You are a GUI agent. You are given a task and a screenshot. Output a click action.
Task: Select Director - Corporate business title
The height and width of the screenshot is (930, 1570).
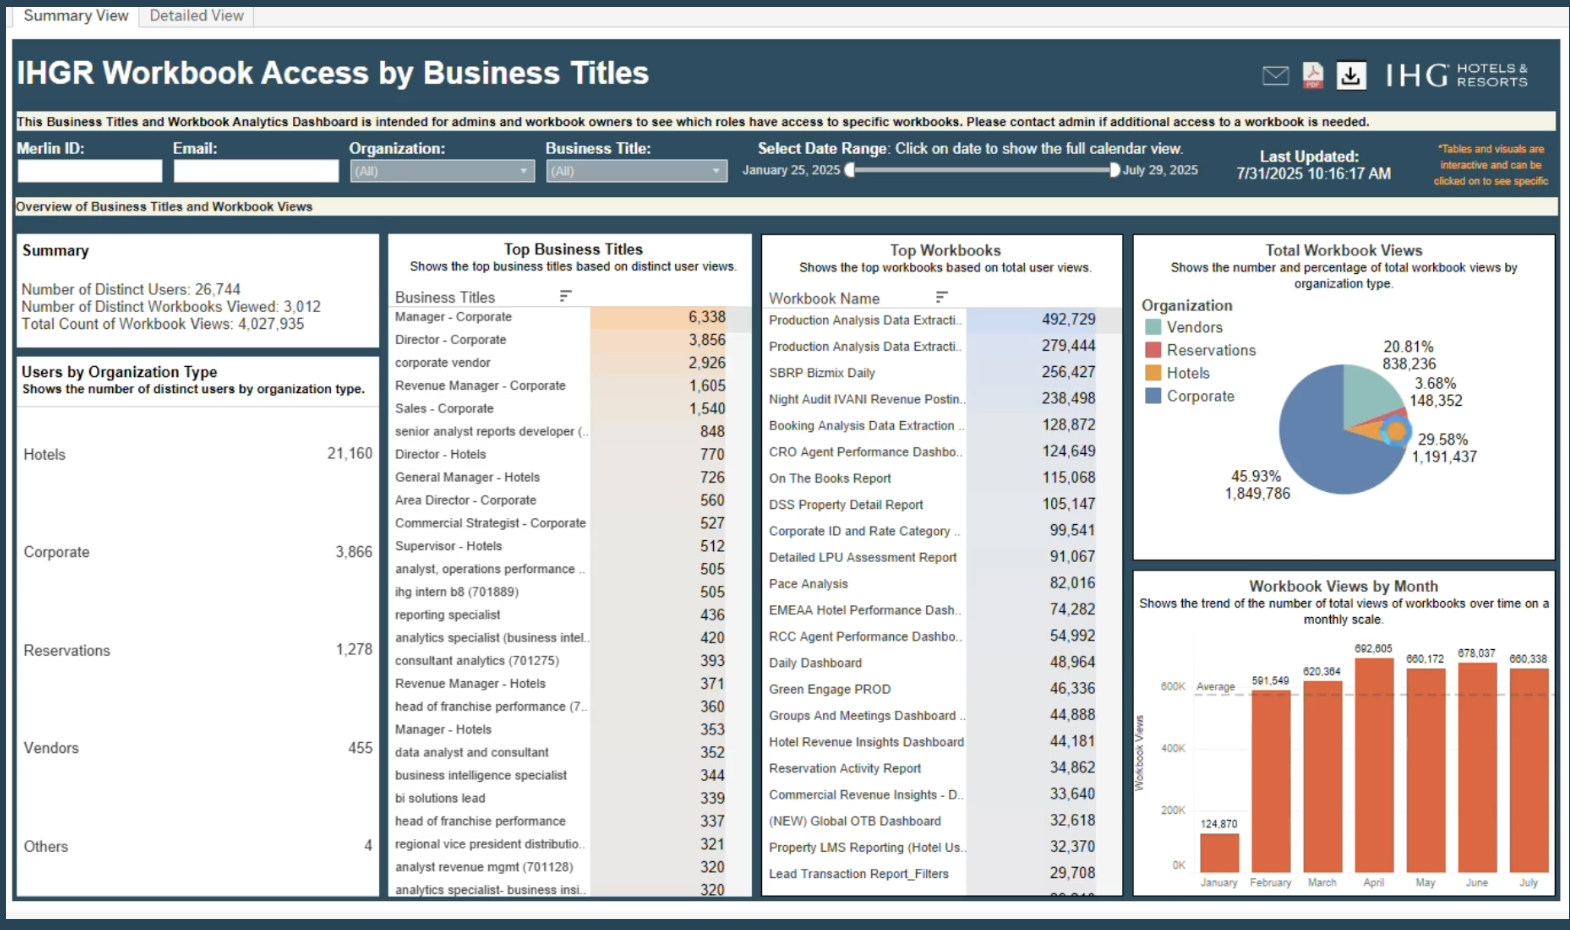[x=450, y=340]
